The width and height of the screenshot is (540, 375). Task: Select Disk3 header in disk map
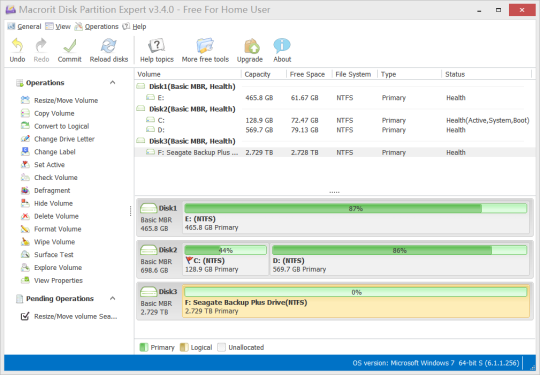click(x=159, y=302)
